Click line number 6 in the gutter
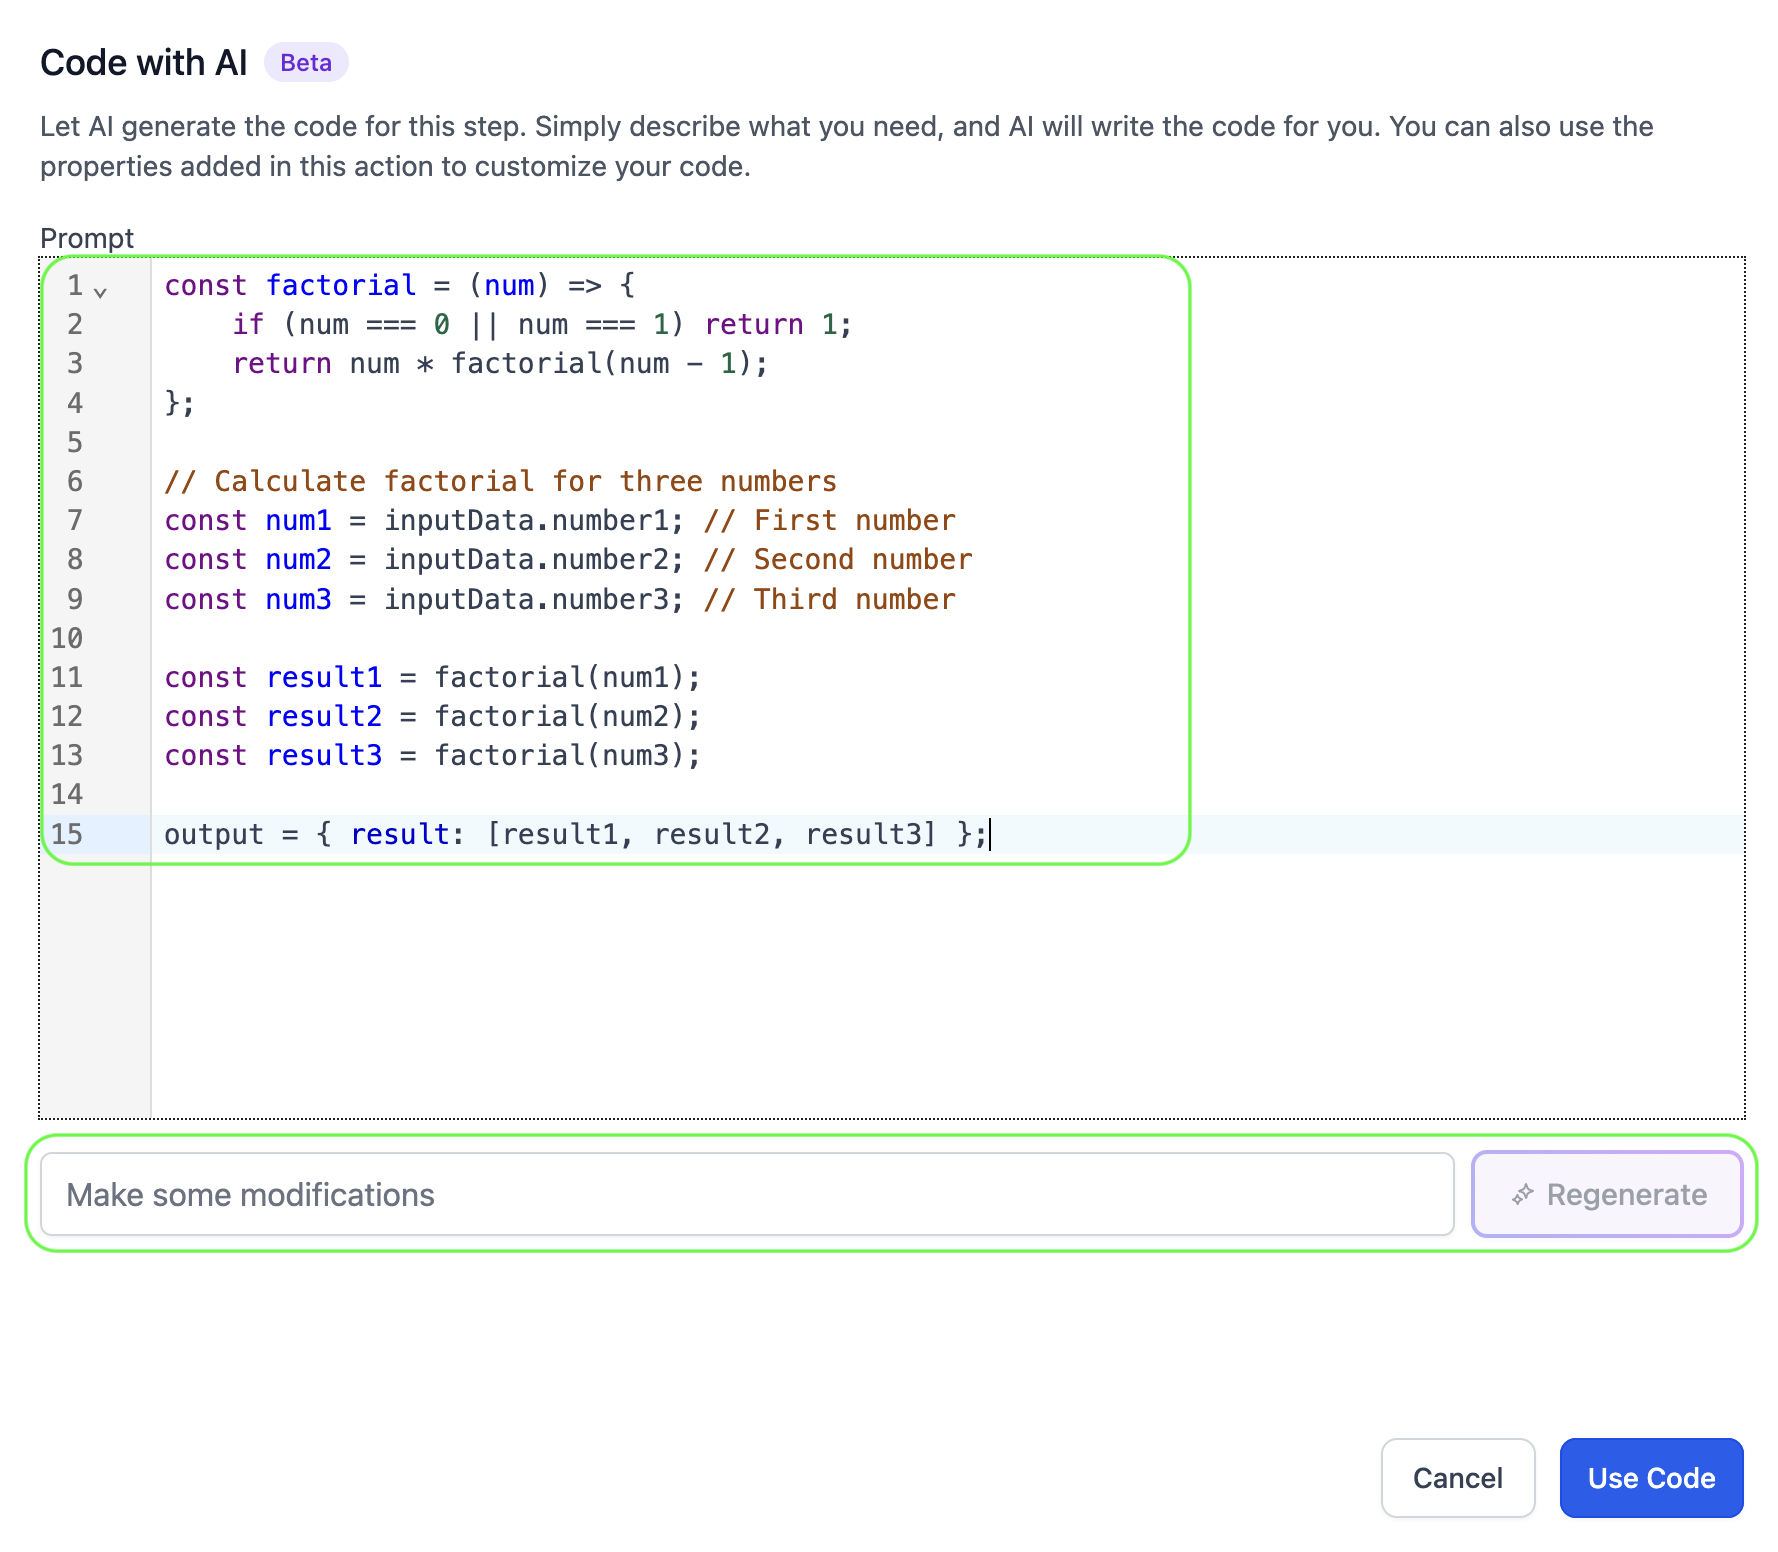Viewport: 1778px width, 1552px height. coord(75,481)
